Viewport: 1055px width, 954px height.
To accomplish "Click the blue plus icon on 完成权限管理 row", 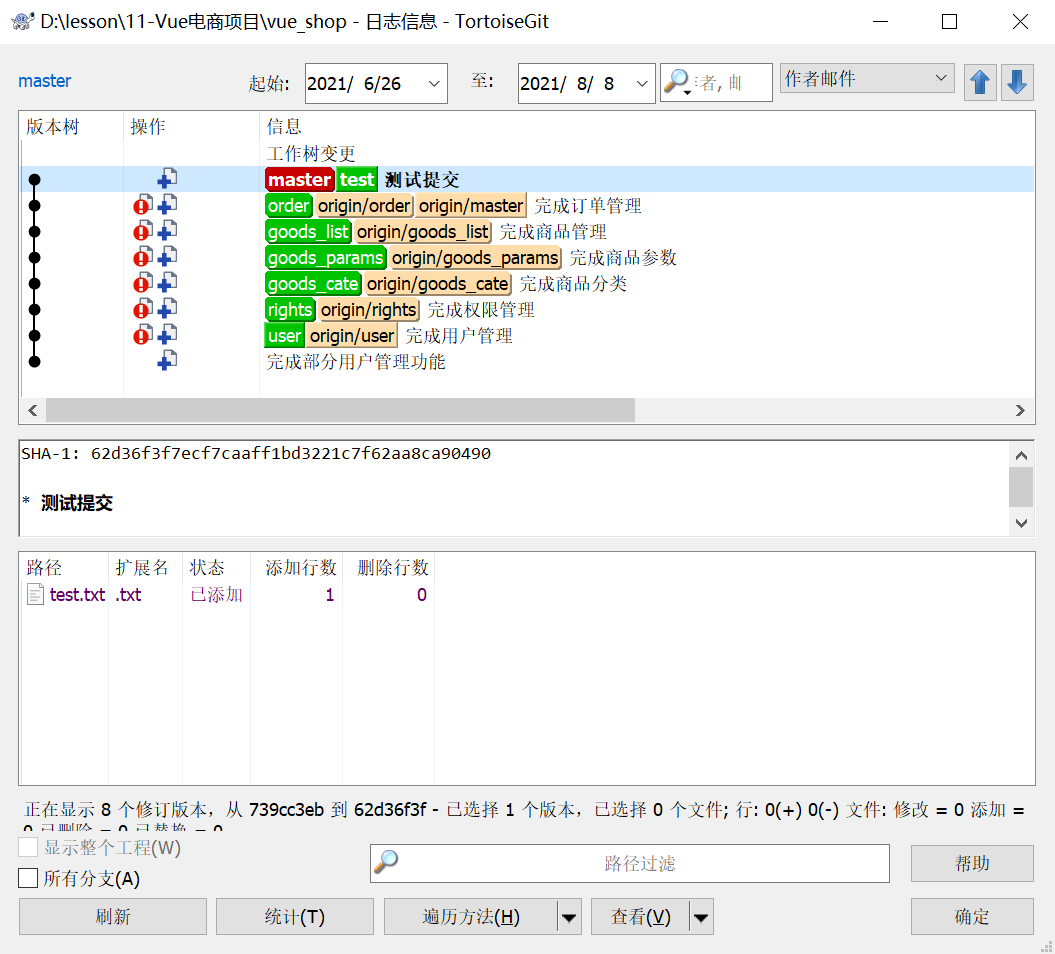I will coord(167,309).
